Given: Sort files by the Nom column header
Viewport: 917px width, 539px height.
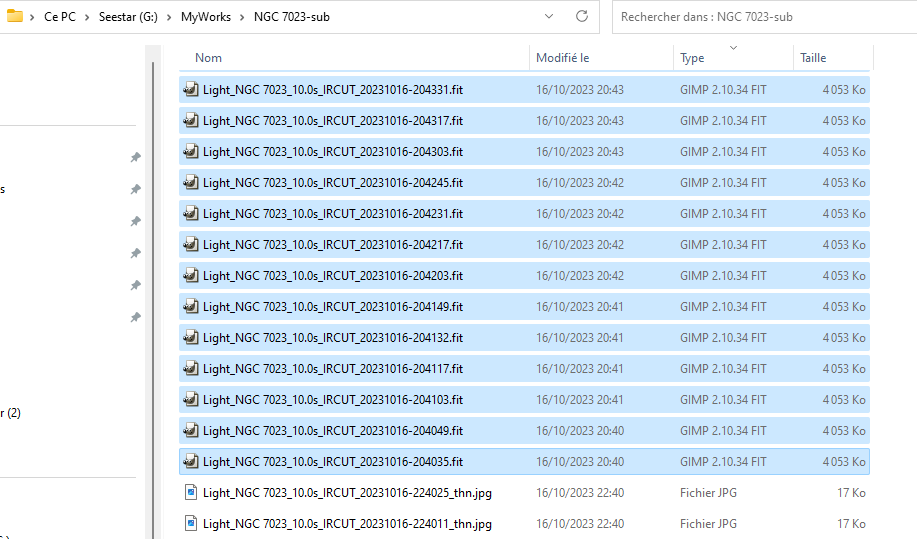Looking at the screenshot, I should [209, 58].
